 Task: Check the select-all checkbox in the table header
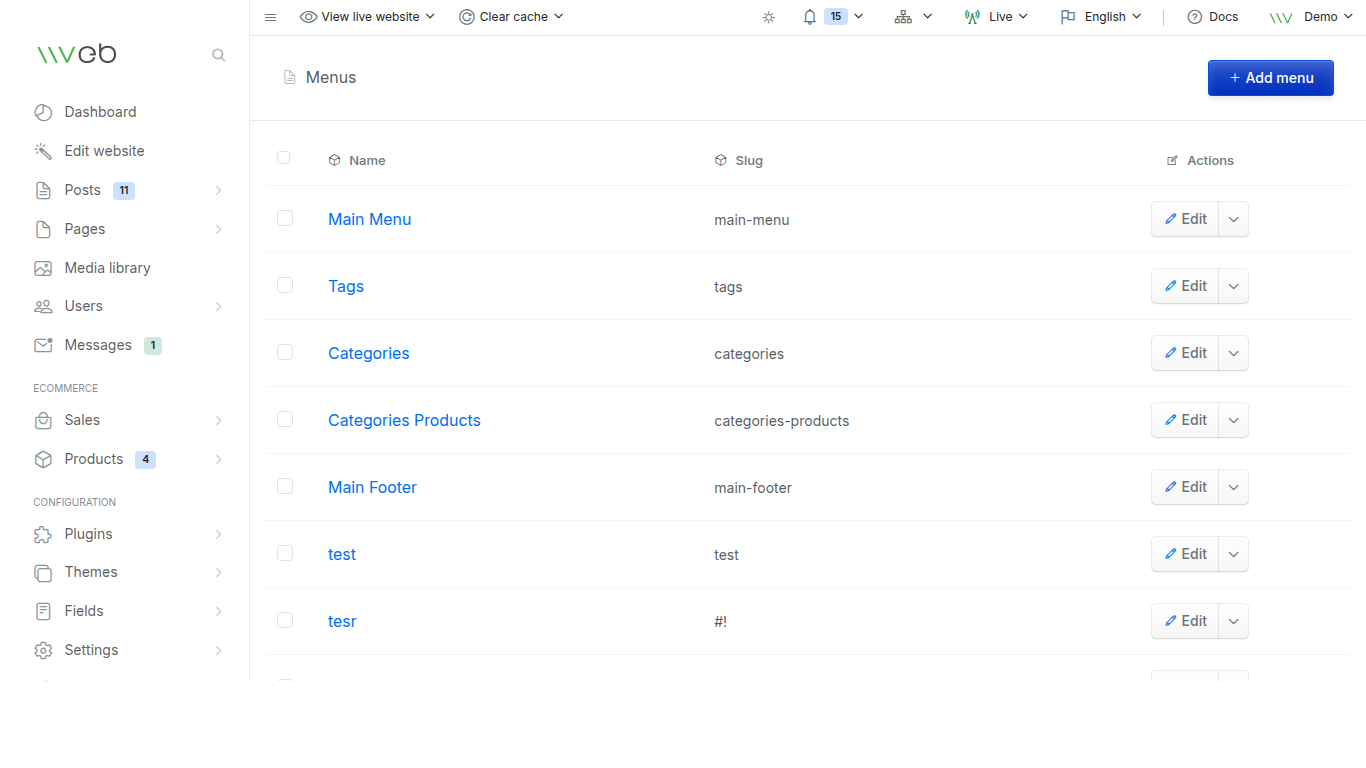284,158
